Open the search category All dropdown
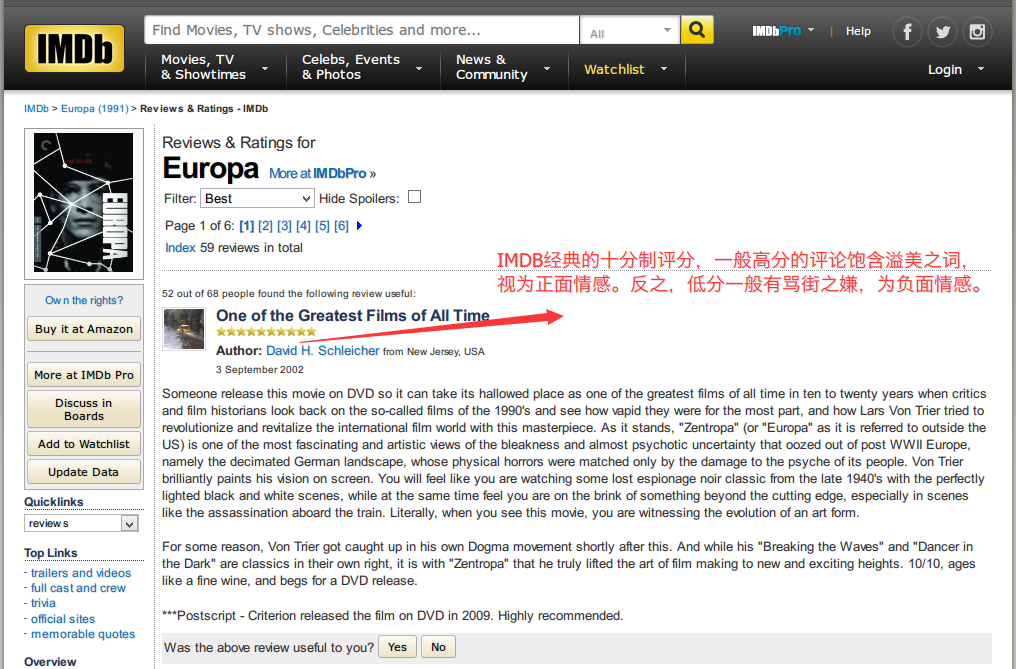The height and width of the screenshot is (669, 1016). click(630, 30)
